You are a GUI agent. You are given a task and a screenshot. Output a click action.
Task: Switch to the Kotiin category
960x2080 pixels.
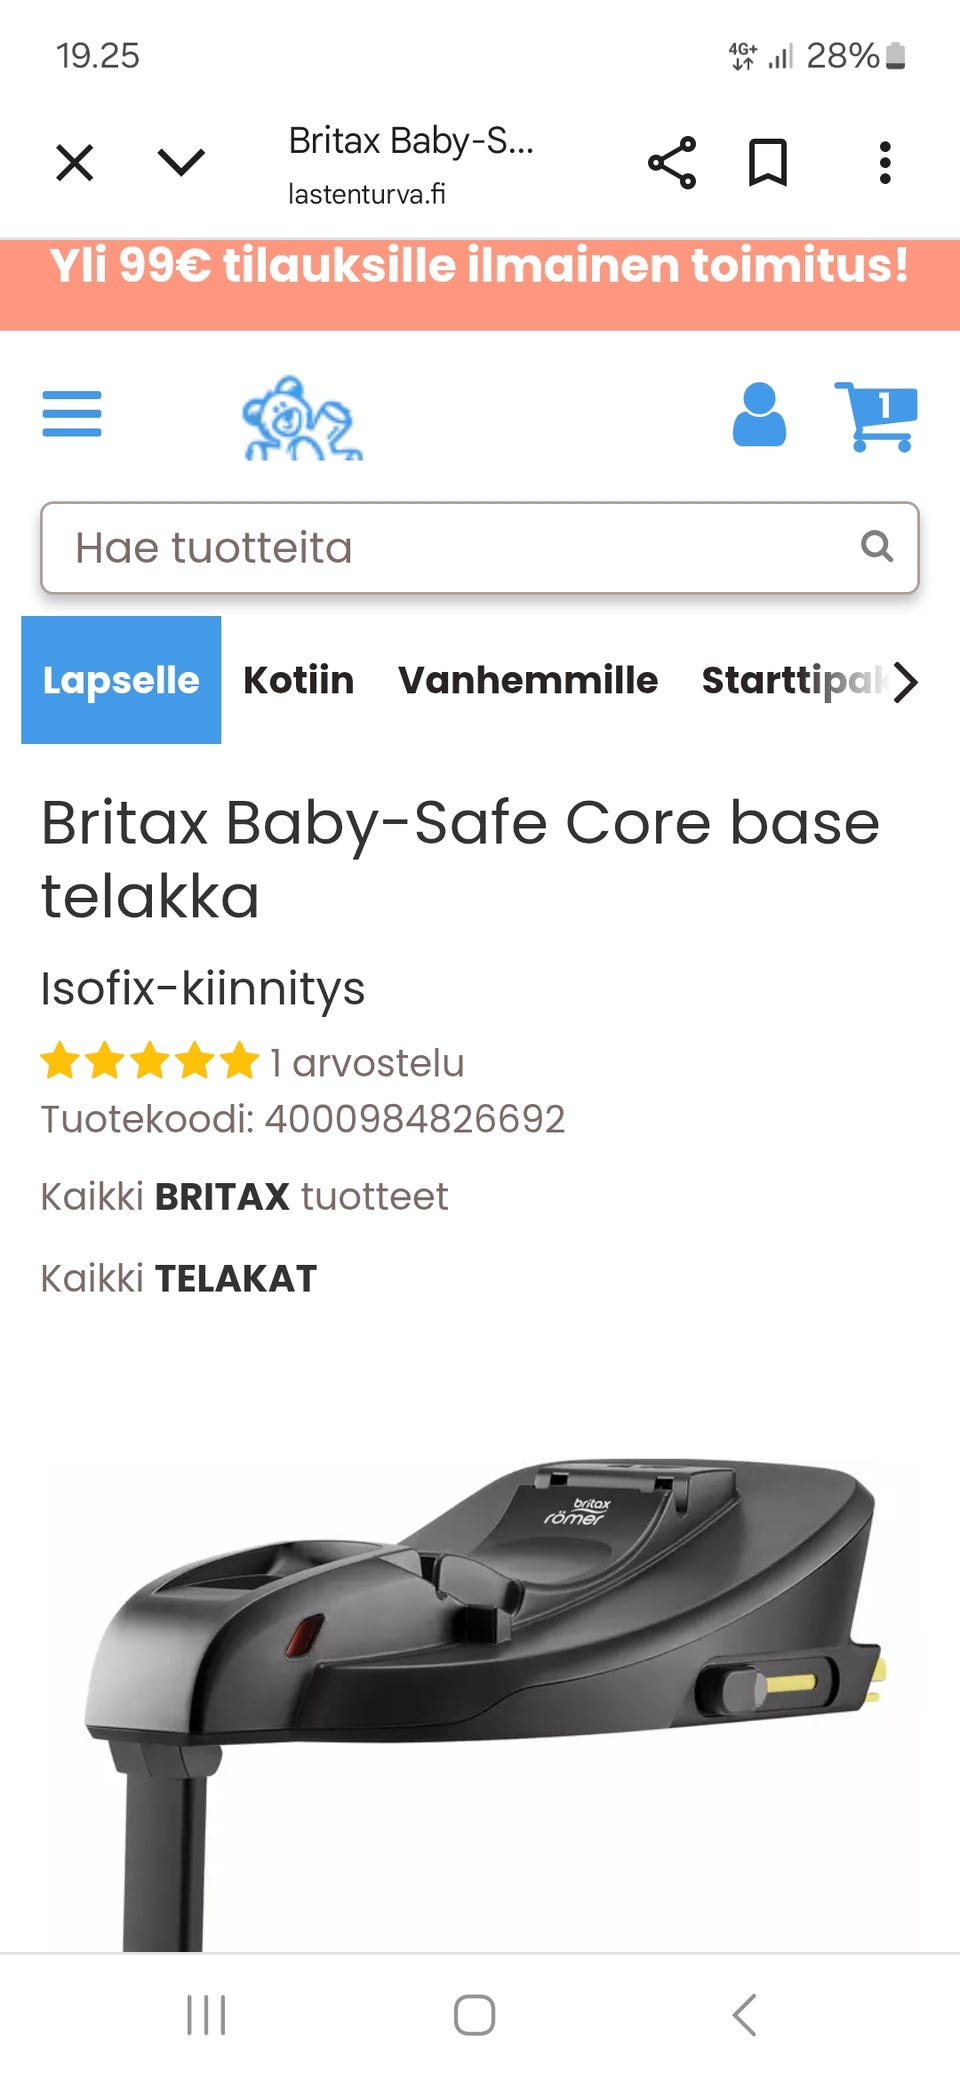(x=298, y=680)
